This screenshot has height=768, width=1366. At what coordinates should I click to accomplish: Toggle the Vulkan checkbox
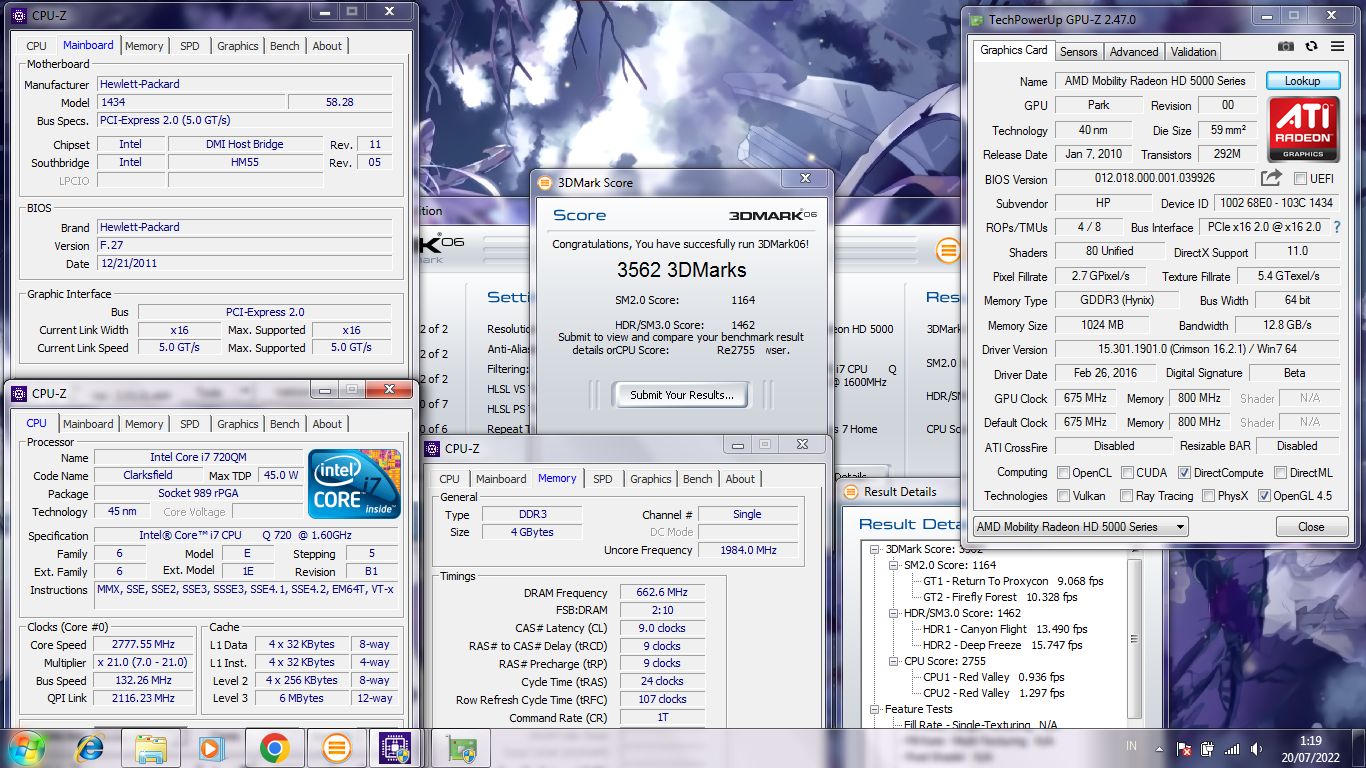1065,495
